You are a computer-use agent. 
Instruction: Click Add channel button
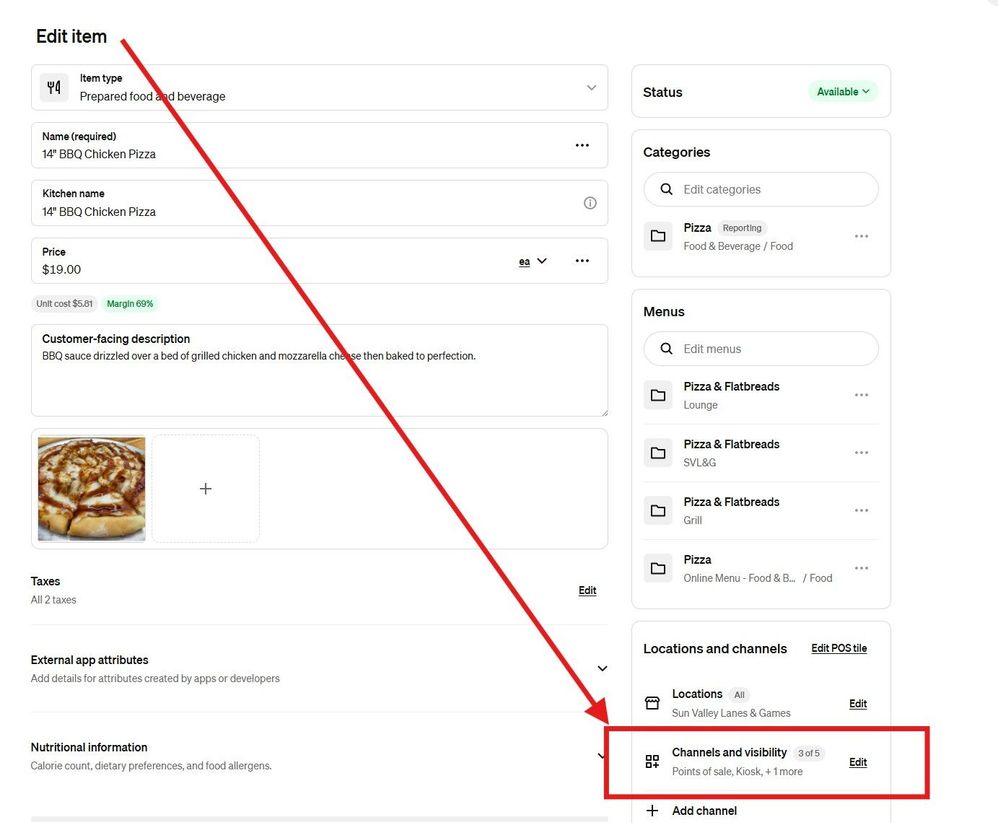coord(691,810)
